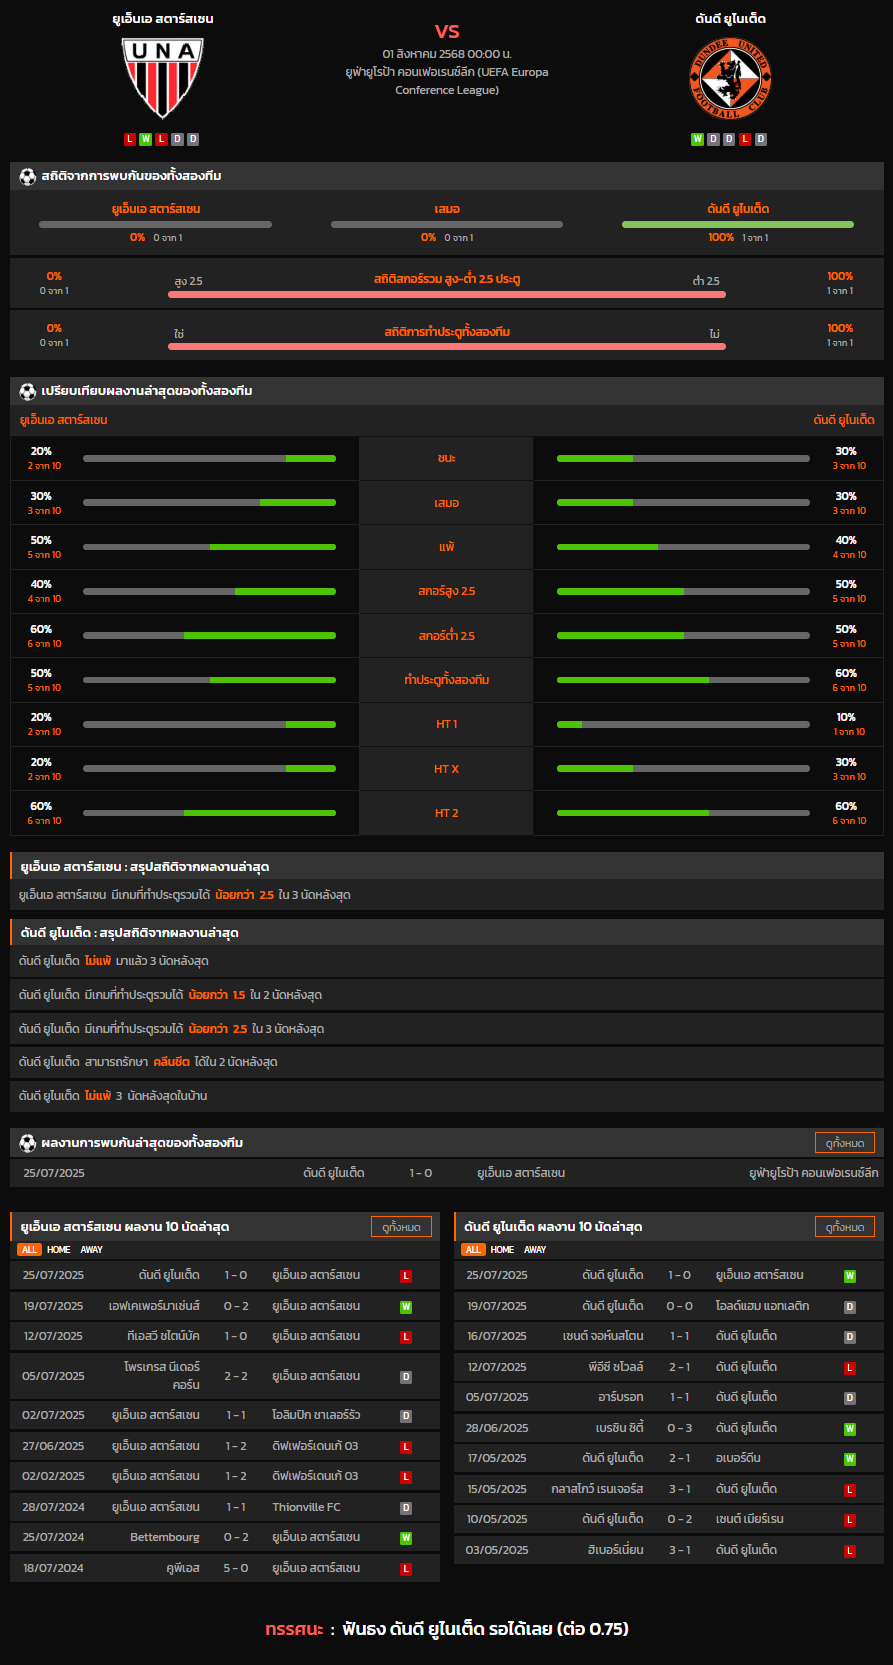Click red L badge under Dundee United crest
The height and width of the screenshot is (1665, 893).
[745, 139]
